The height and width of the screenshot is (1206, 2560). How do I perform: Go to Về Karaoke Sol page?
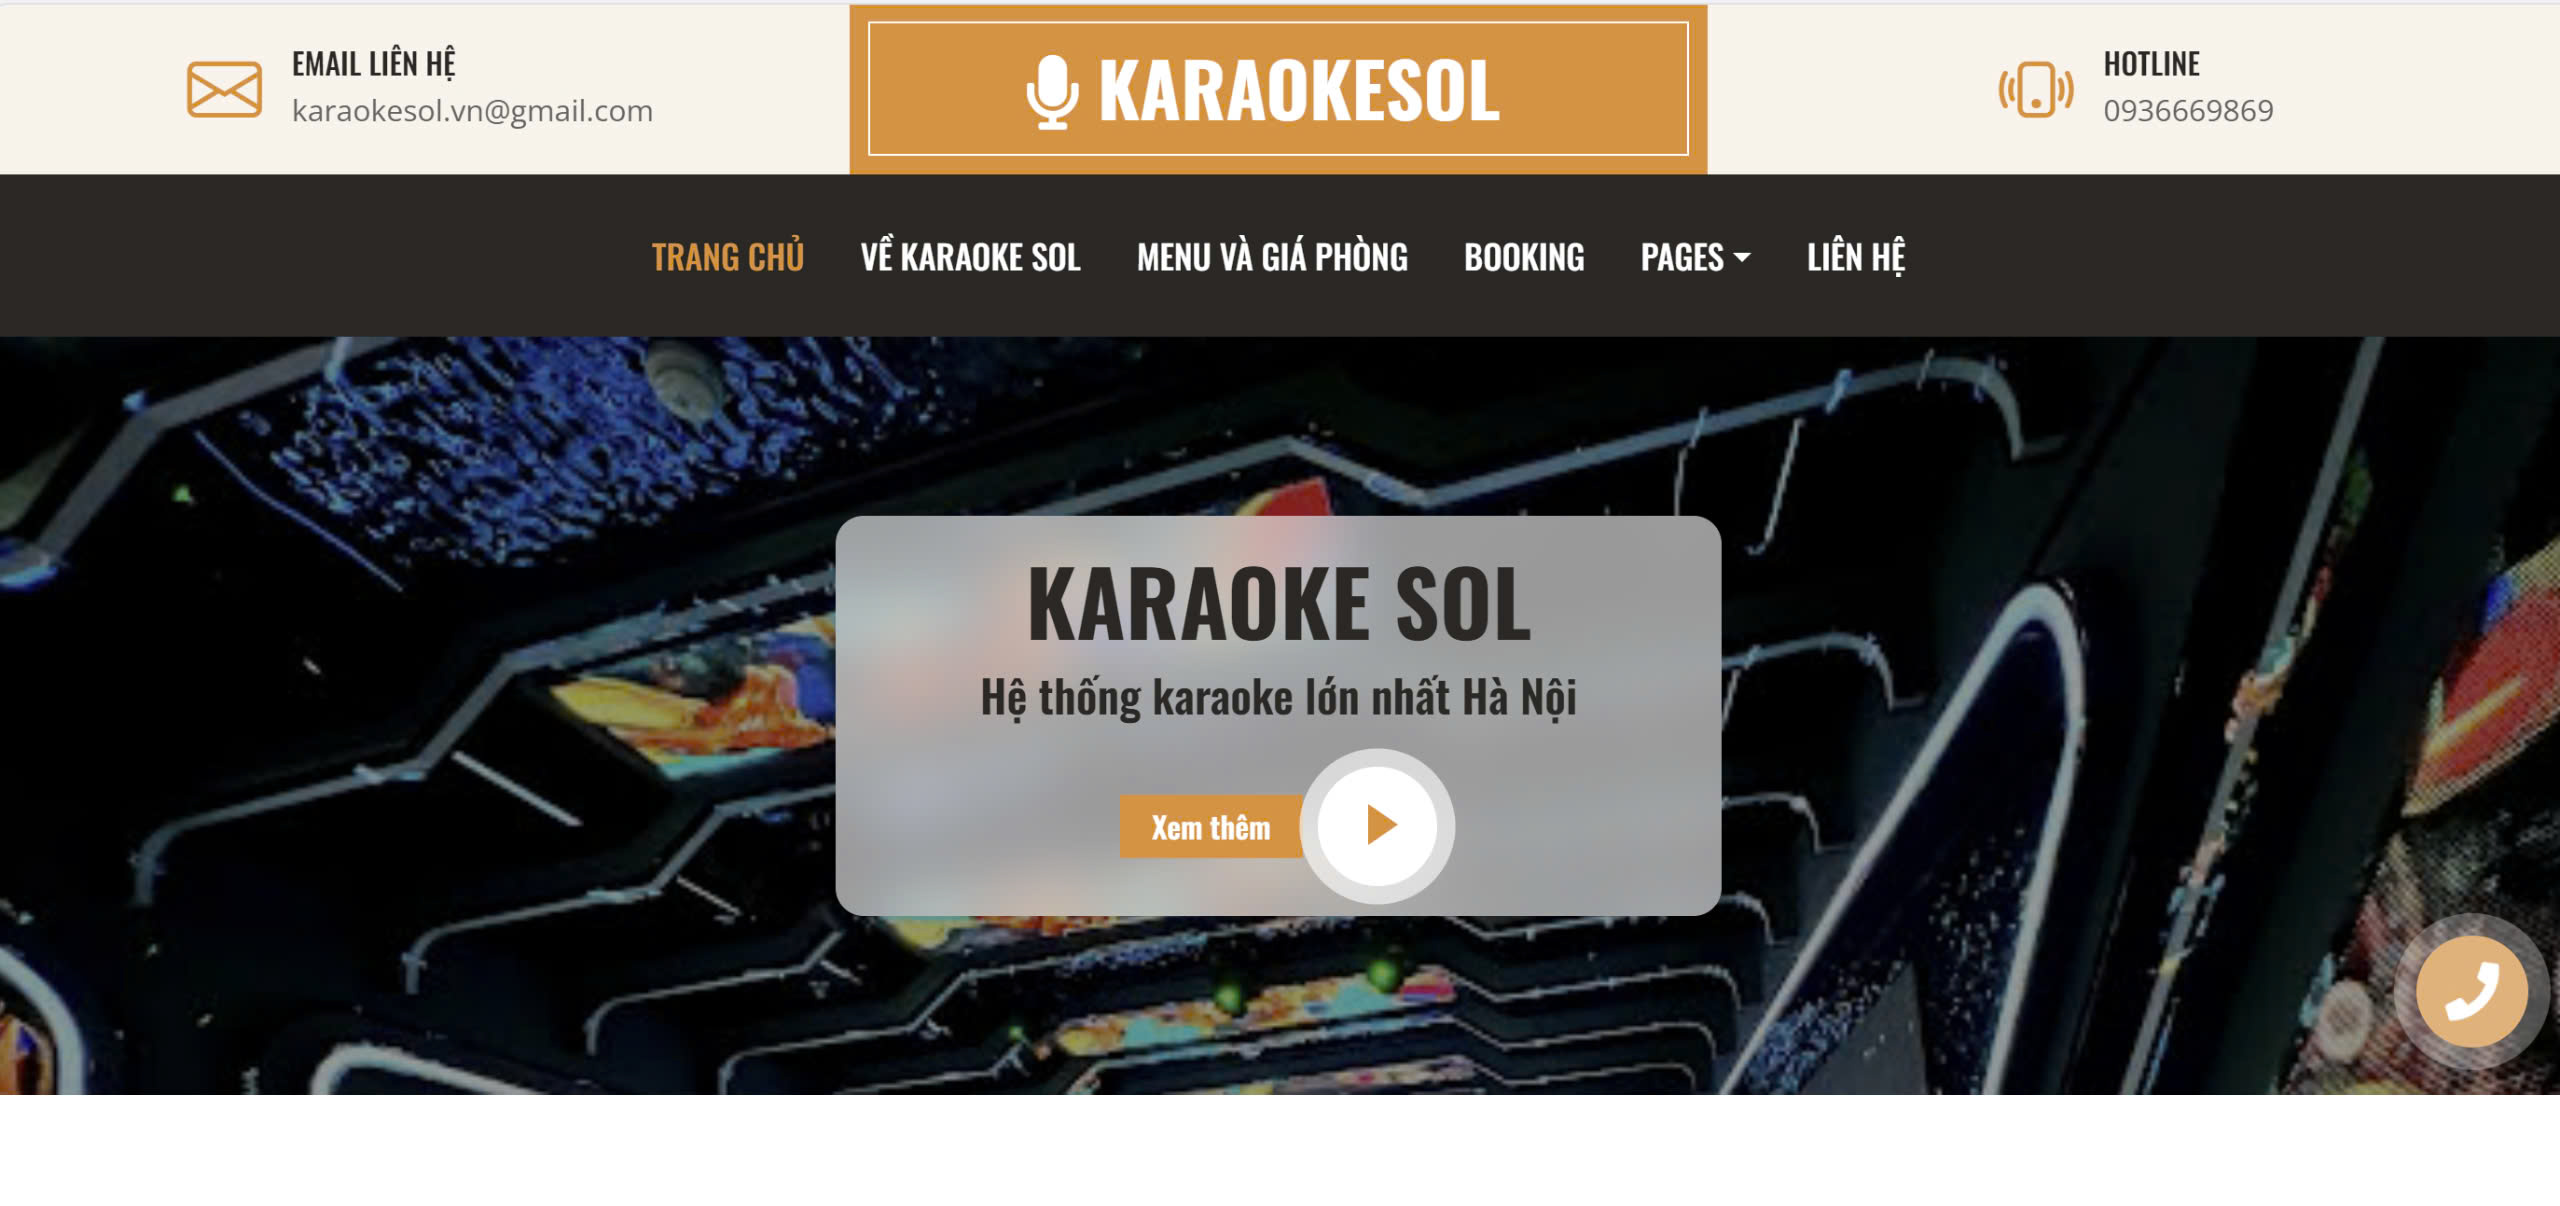tap(970, 257)
